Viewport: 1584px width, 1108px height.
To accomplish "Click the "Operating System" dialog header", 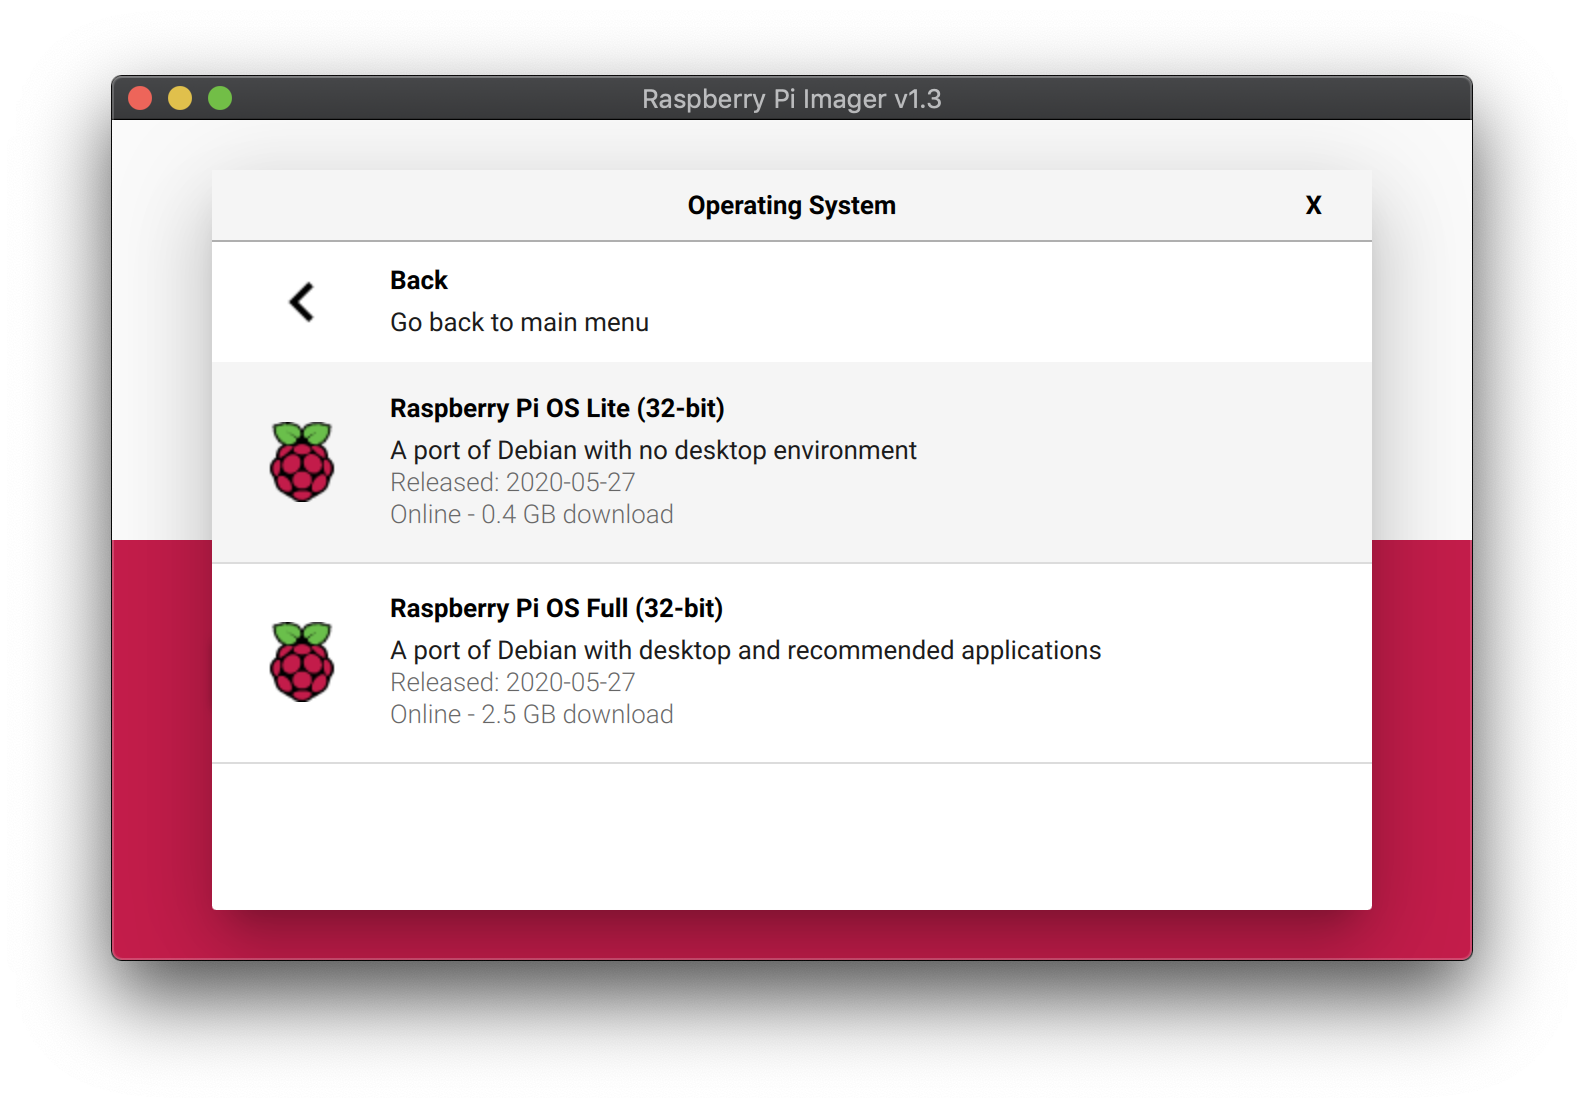I will 791,205.
